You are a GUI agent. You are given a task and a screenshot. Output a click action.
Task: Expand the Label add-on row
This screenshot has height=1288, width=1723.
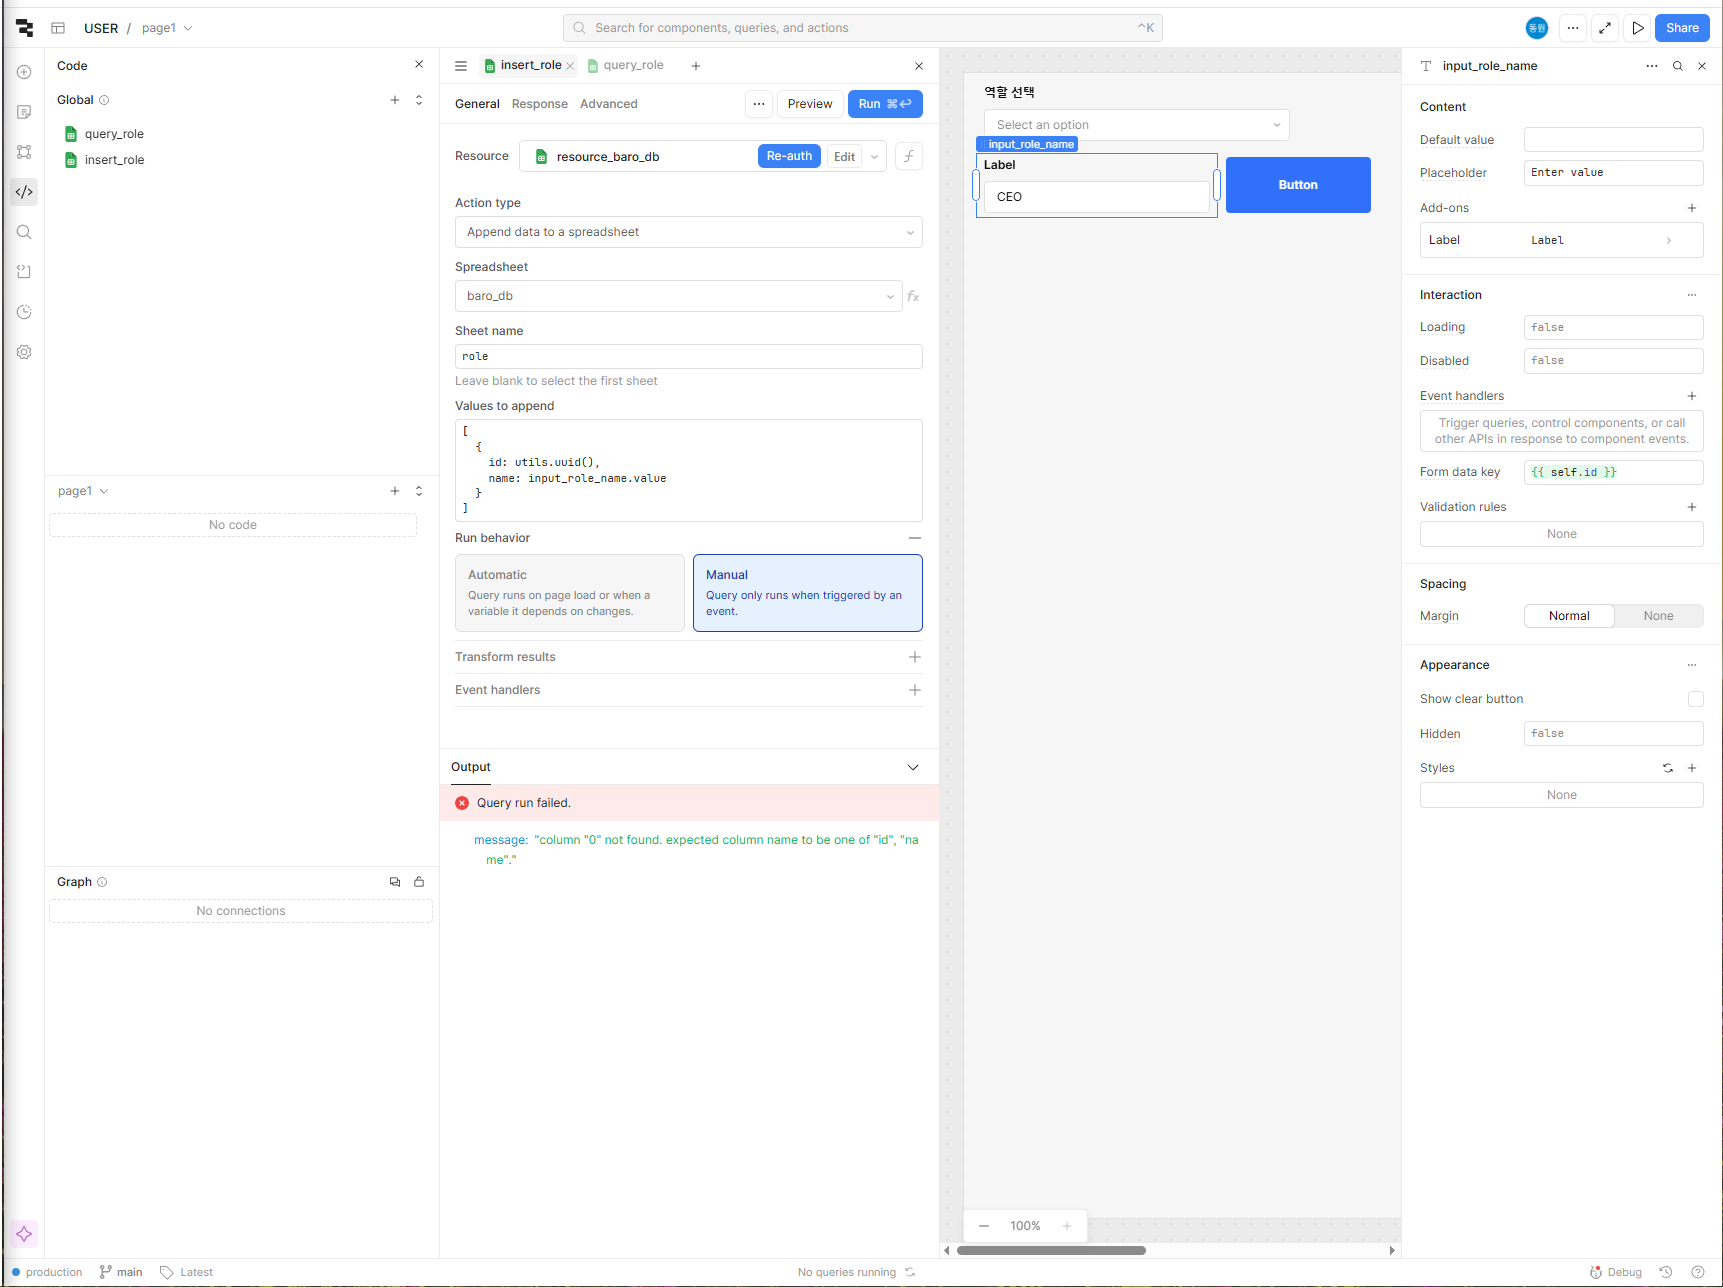[x=1562, y=240]
